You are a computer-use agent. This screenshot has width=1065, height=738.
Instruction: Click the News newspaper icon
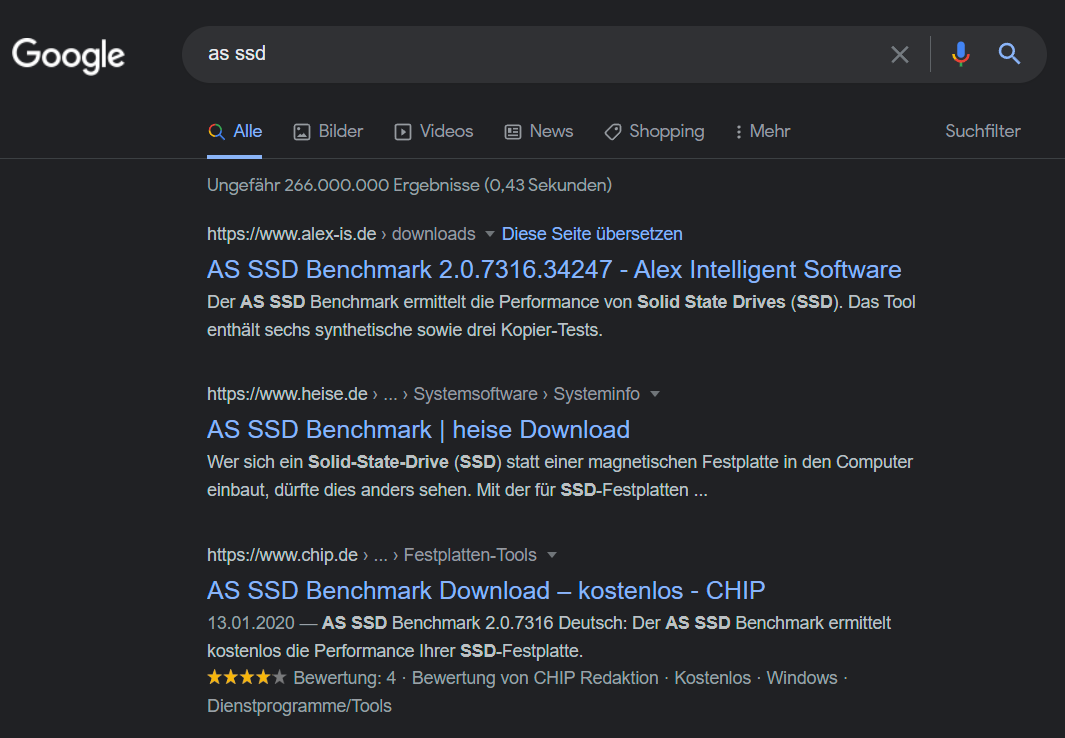(513, 132)
